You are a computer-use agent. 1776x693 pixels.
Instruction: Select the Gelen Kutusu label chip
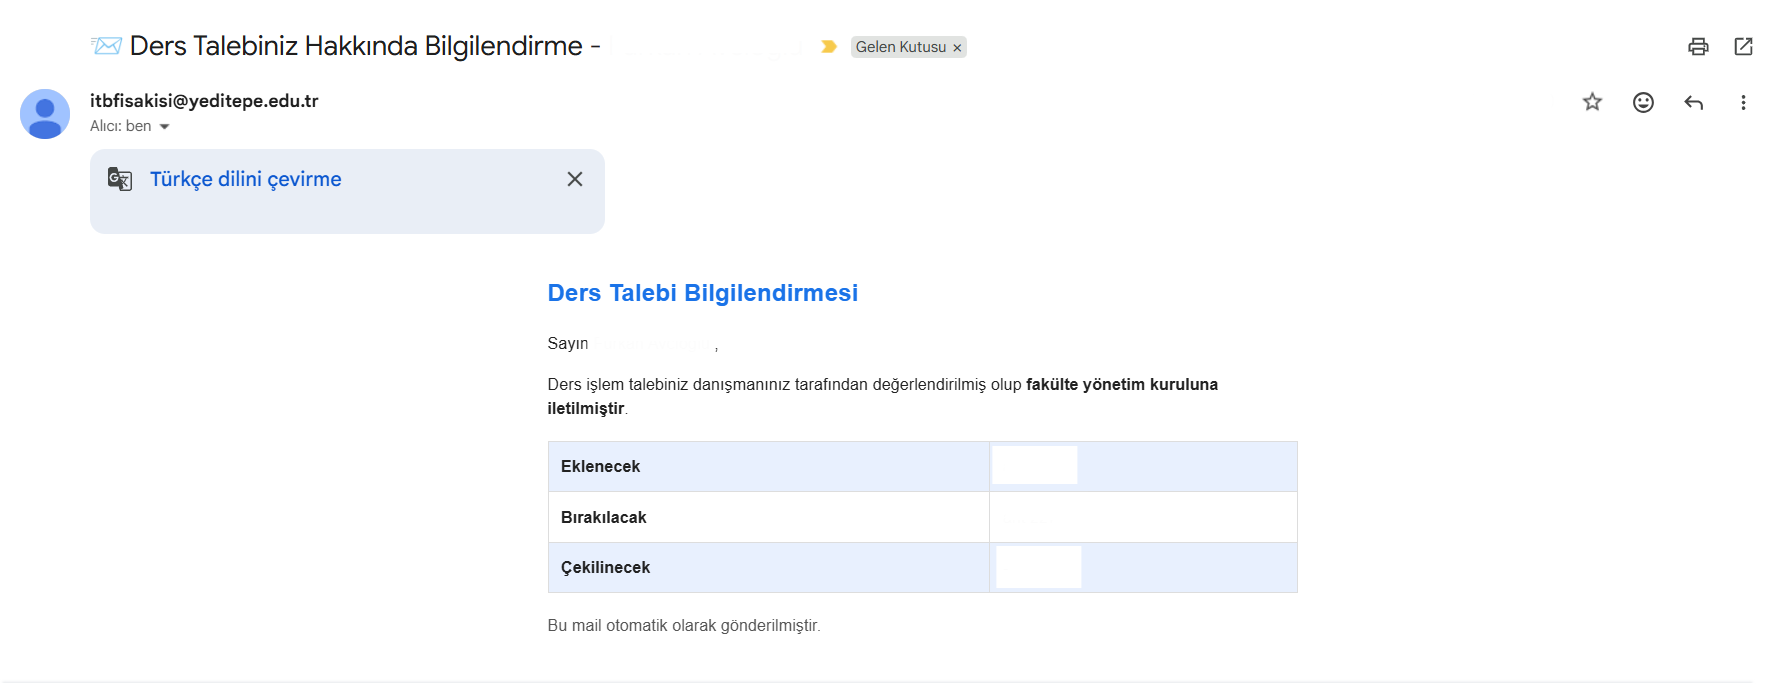click(900, 47)
